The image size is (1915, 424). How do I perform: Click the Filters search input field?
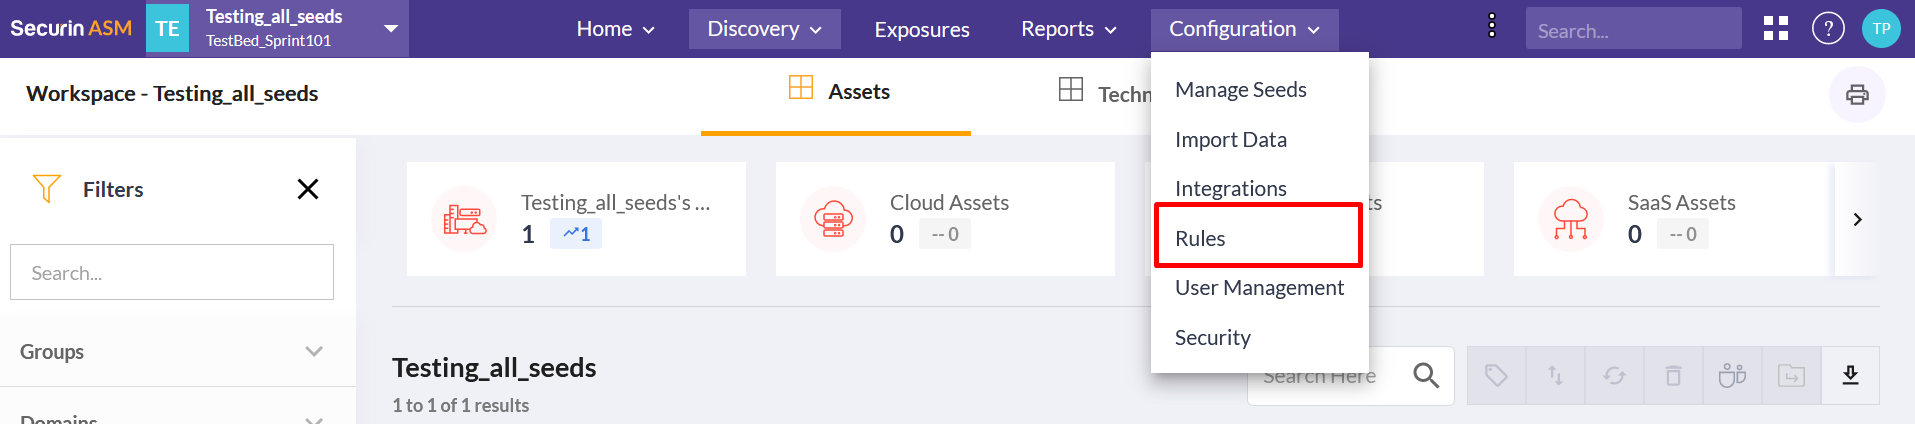click(x=172, y=272)
